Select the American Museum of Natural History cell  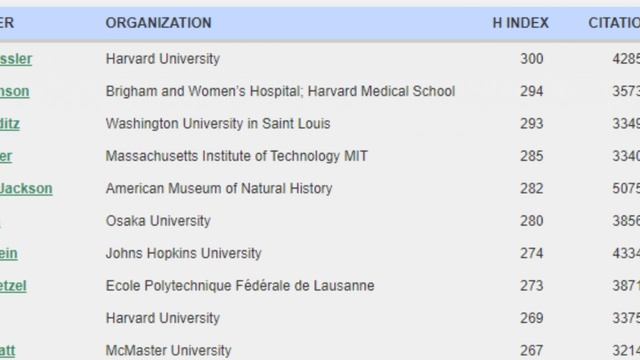(219, 189)
